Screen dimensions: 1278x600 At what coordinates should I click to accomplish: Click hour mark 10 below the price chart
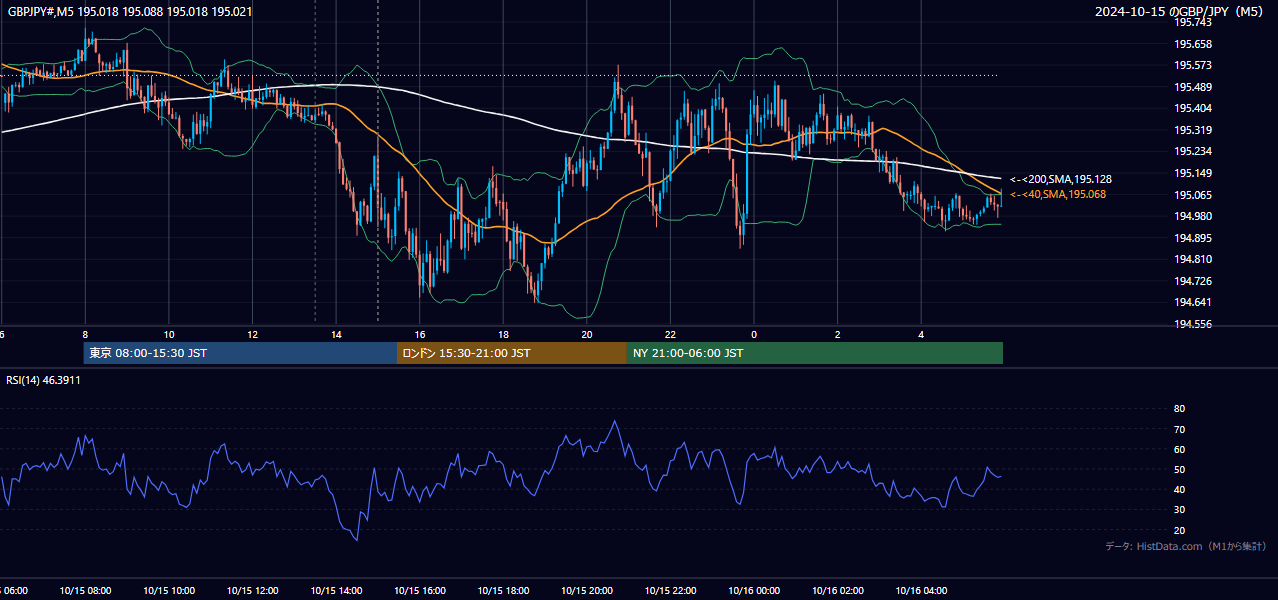(x=169, y=335)
